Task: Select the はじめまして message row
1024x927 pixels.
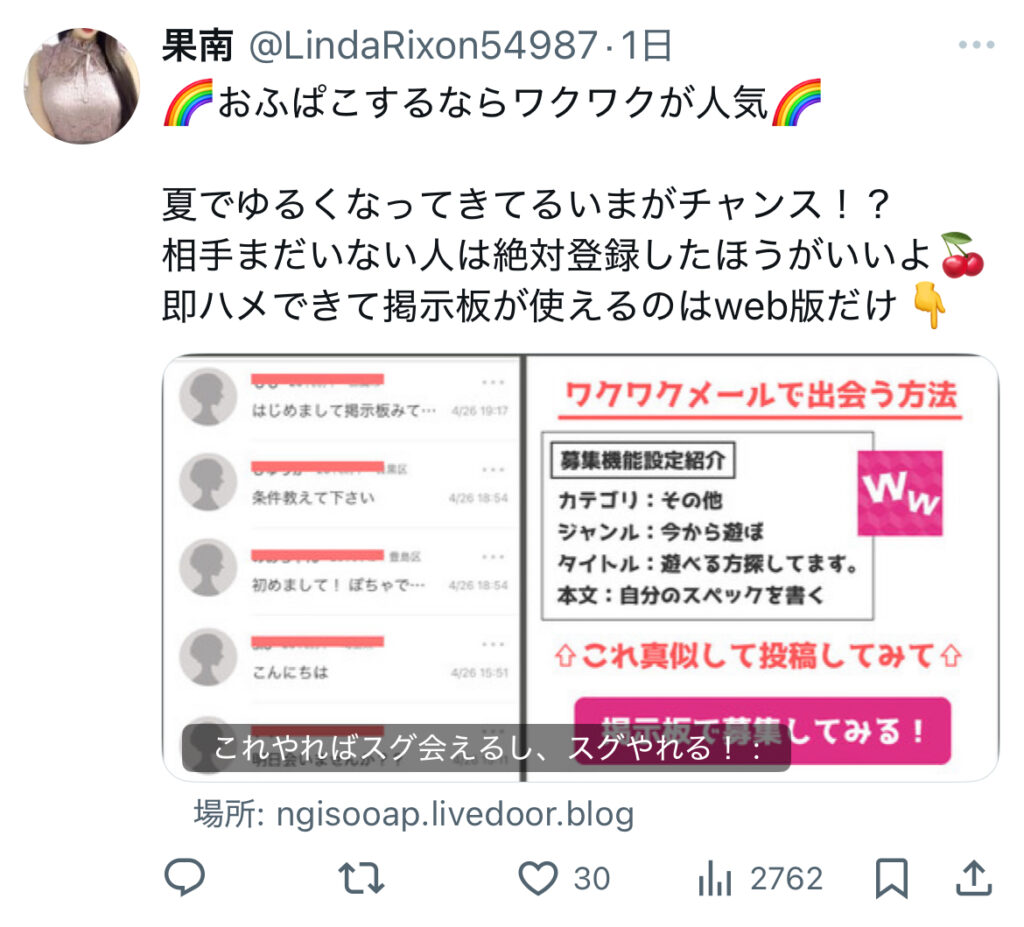Action: pos(345,397)
